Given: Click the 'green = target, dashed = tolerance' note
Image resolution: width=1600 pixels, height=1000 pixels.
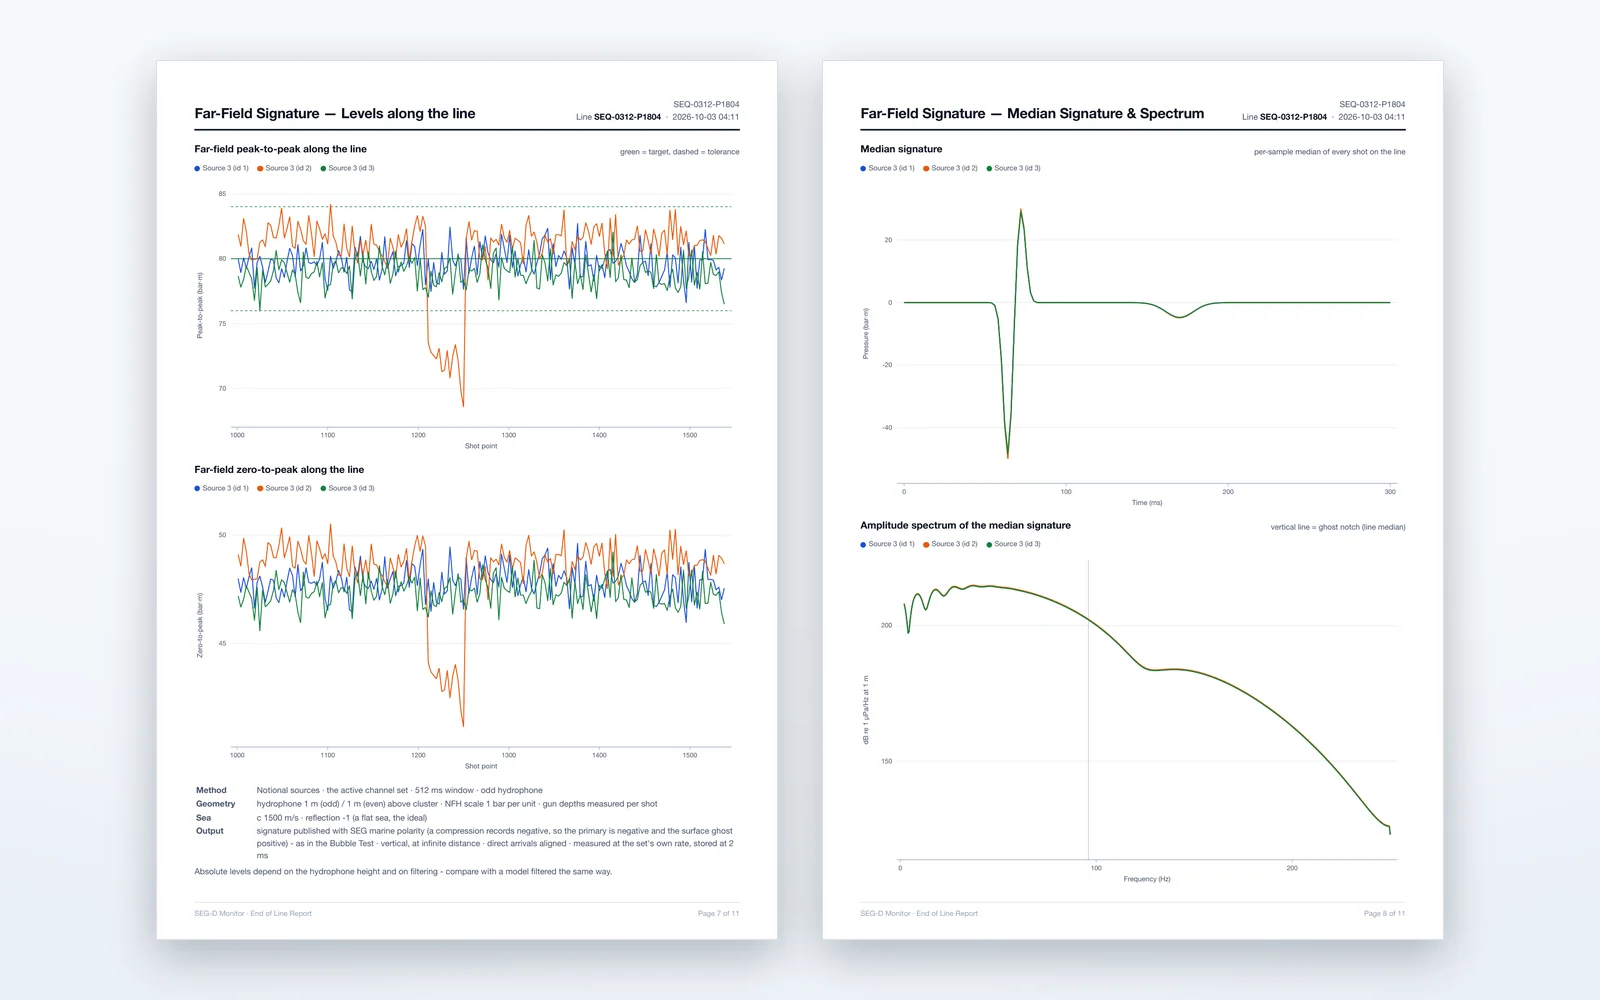Looking at the screenshot, I should tap(680, 152).
